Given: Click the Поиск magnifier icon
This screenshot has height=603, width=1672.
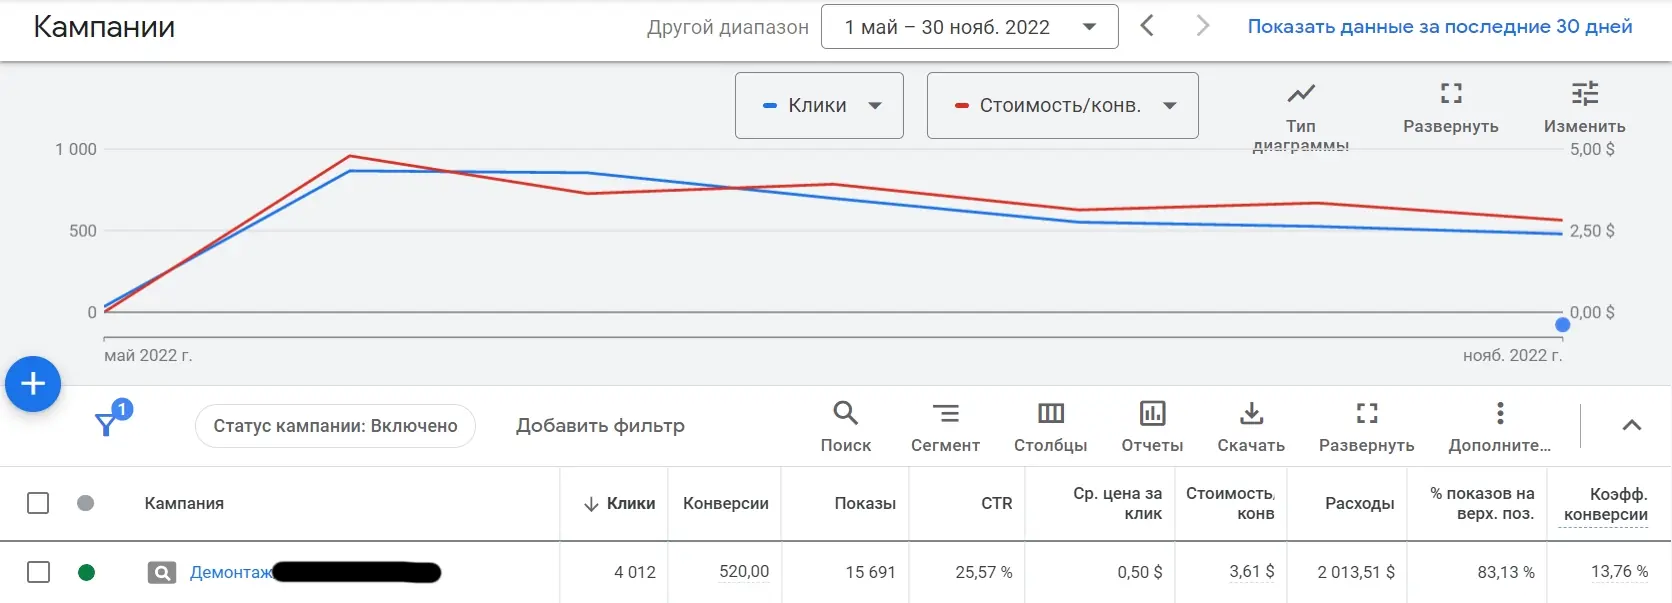Looking at the screenshot, I should 845,414.
